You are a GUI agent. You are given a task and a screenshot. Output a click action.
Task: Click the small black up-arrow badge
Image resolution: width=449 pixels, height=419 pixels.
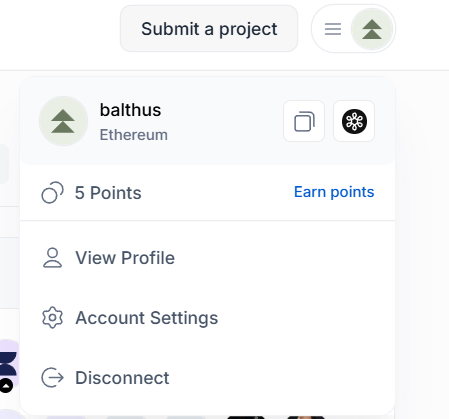[6, 386]
